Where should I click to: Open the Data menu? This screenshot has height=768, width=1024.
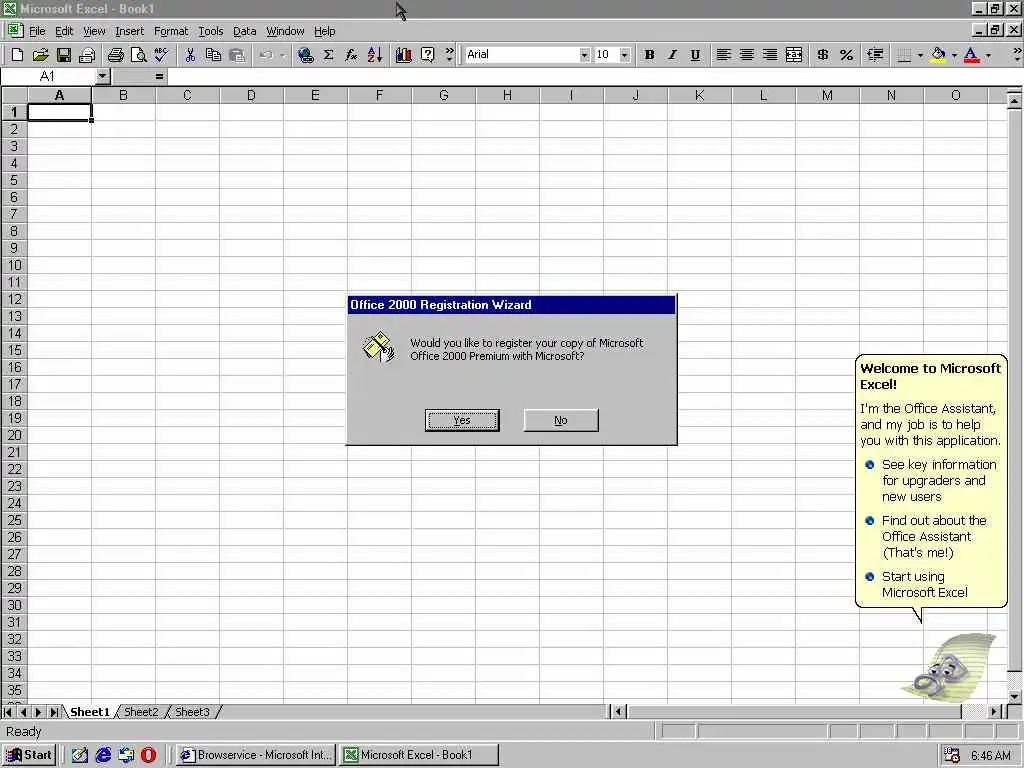coord(244,31)
